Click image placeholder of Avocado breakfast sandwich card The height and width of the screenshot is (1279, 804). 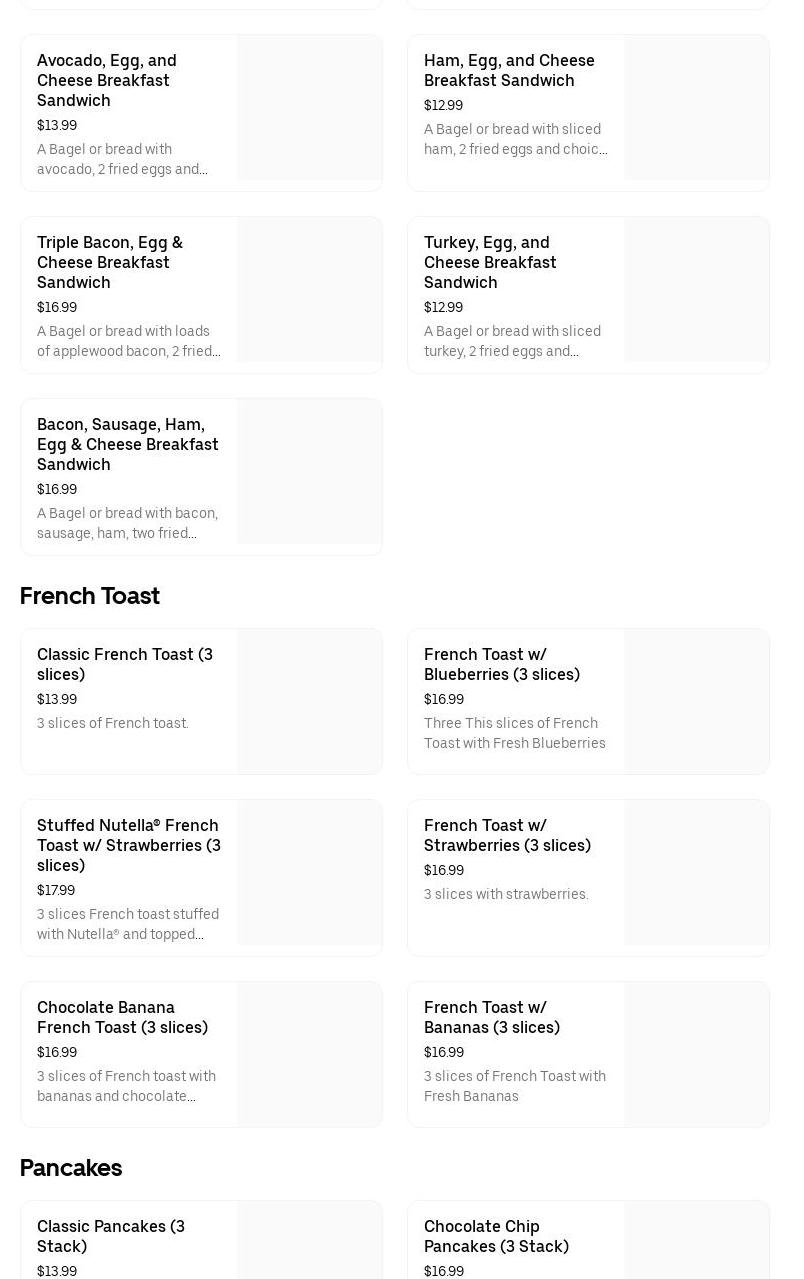click(x=309, y=108)
